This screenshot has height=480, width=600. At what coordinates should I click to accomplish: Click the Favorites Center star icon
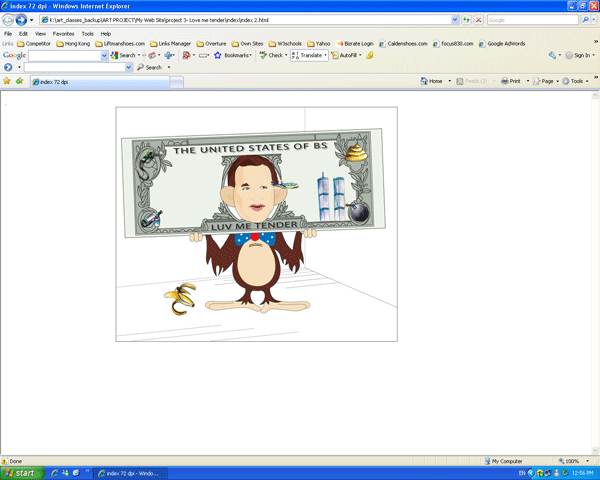7,81
